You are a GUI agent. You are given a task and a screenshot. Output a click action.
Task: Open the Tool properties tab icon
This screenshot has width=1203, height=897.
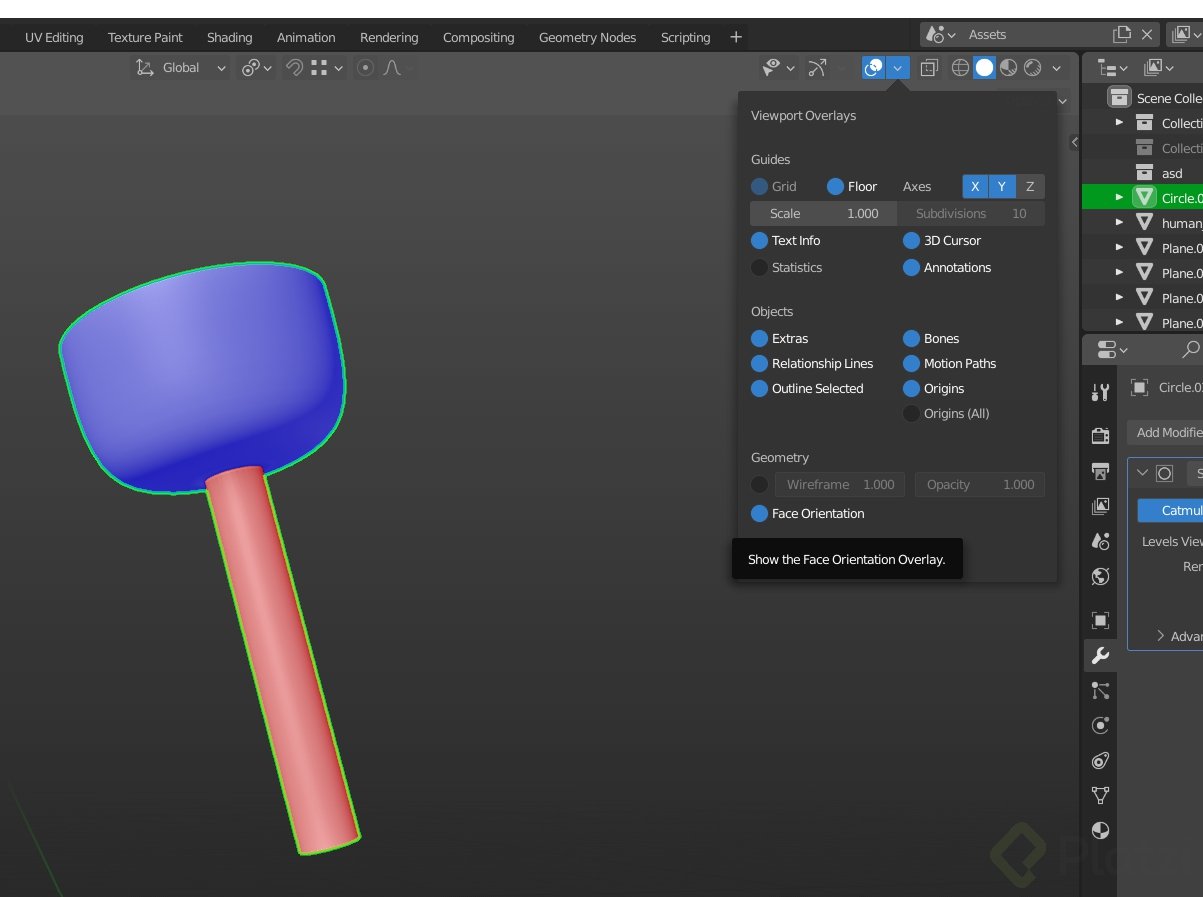1101,392
